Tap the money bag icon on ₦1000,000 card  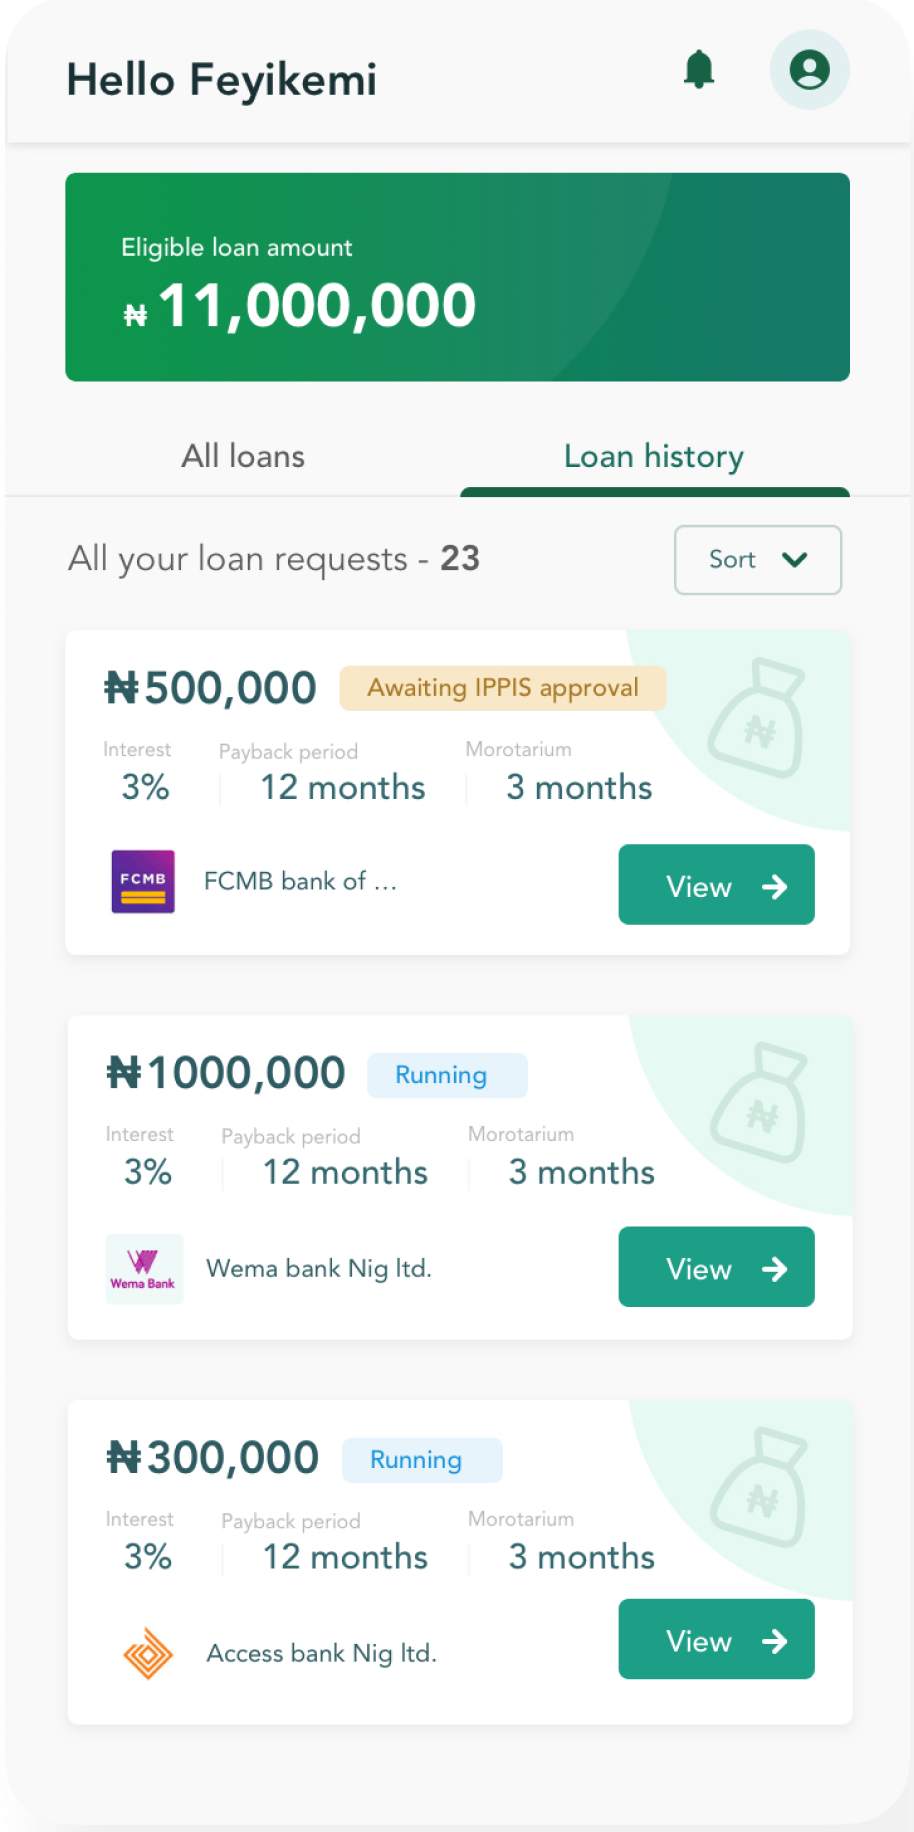[760, 1102]
